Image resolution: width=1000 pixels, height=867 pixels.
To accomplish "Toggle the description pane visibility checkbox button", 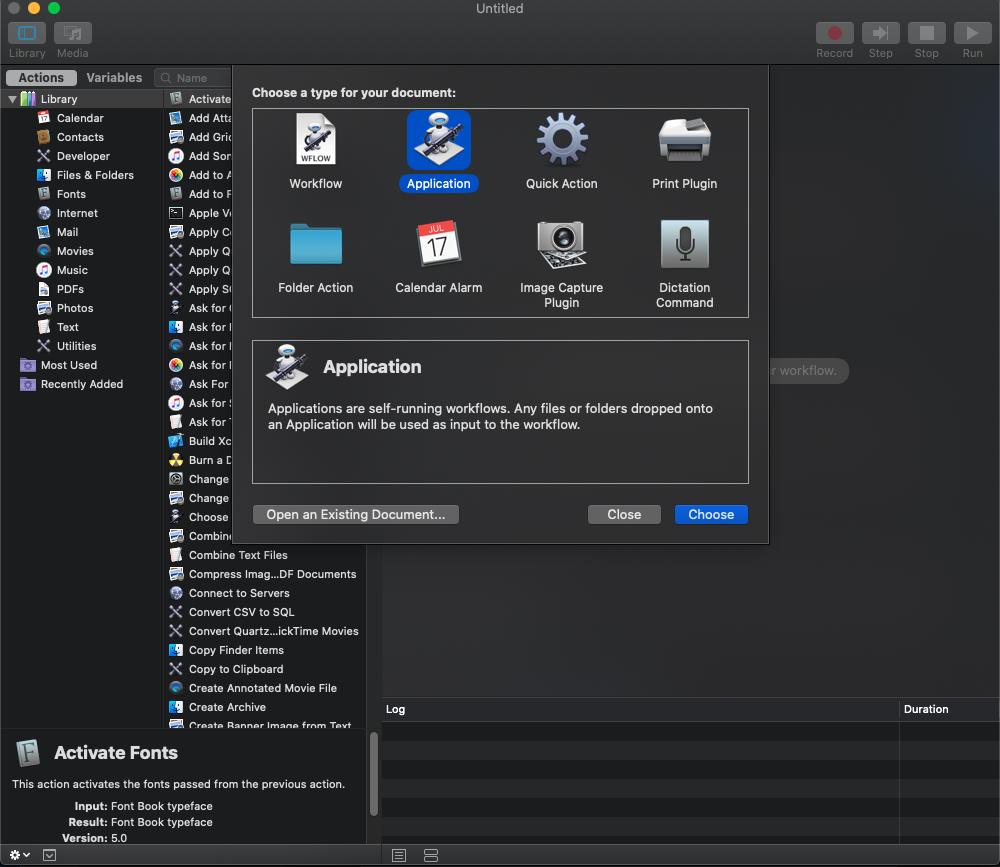I will coord(50,855).
